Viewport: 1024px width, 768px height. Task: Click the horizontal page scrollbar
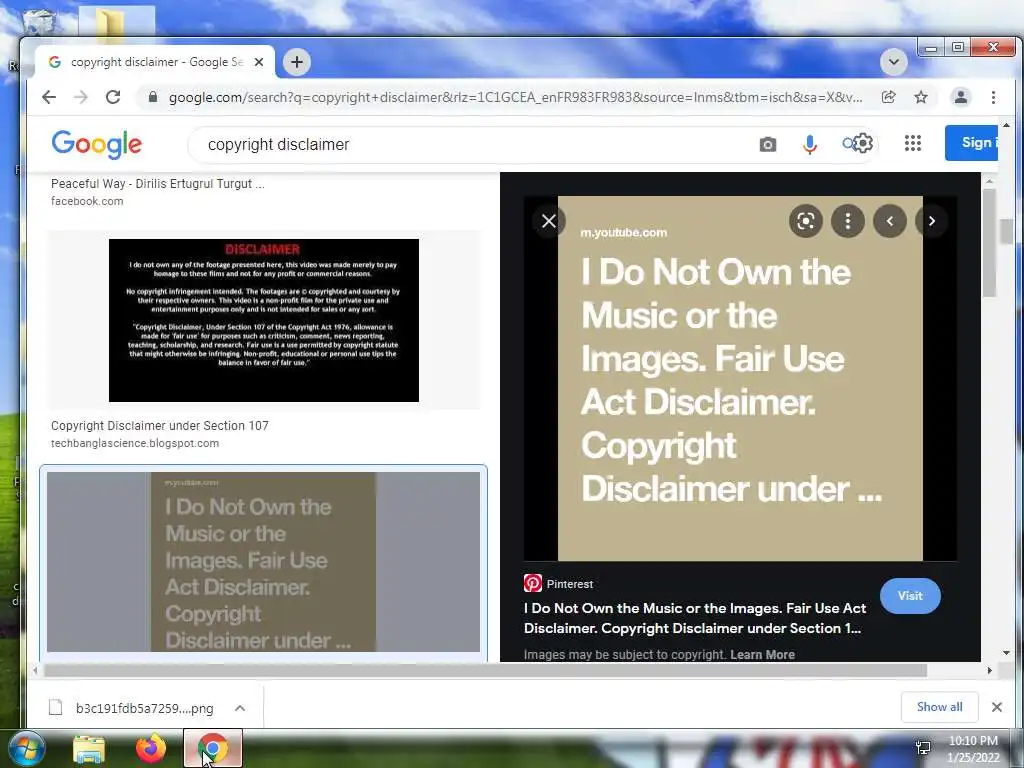coord(485,671)
